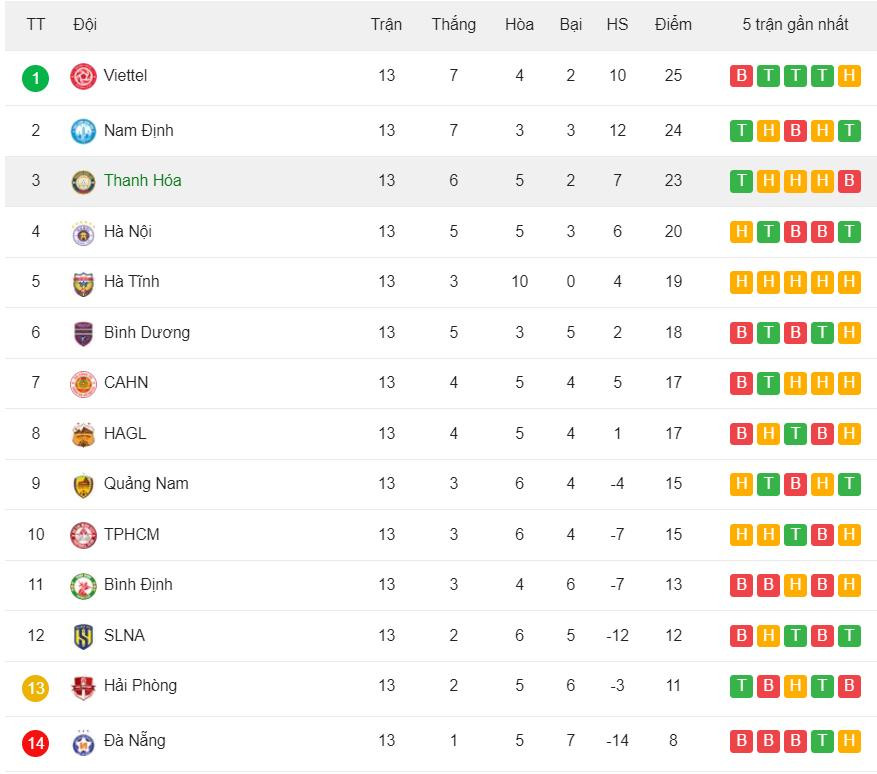
Task: Open the Thanh Hóa team link
Action: point(142,181)
